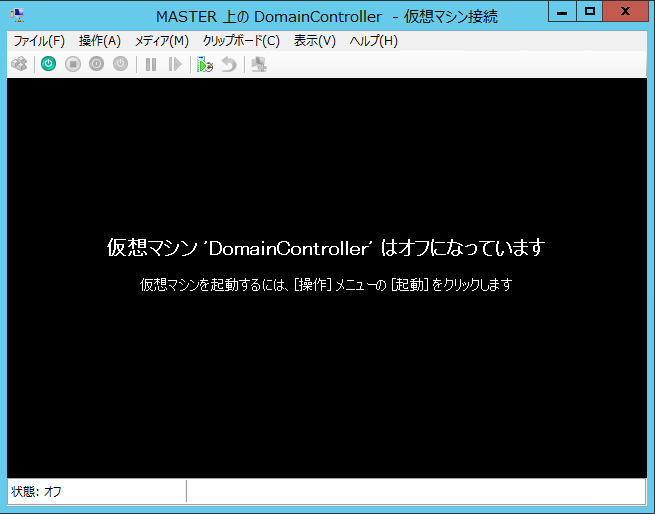Image resolution: width=655 pixels, height=514 pixels.
Task: Click the window system icon in the title bar
Action: coord(17,15)
